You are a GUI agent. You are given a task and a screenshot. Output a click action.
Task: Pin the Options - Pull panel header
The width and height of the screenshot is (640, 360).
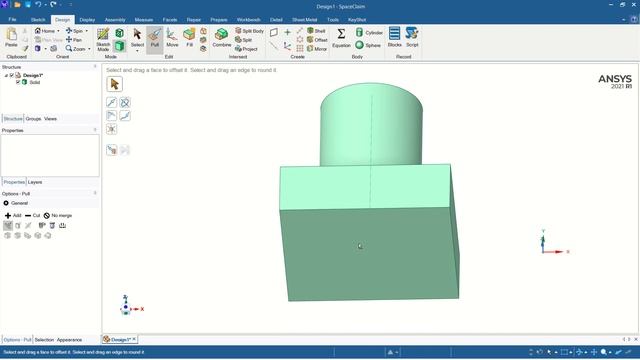click(95, 193)
